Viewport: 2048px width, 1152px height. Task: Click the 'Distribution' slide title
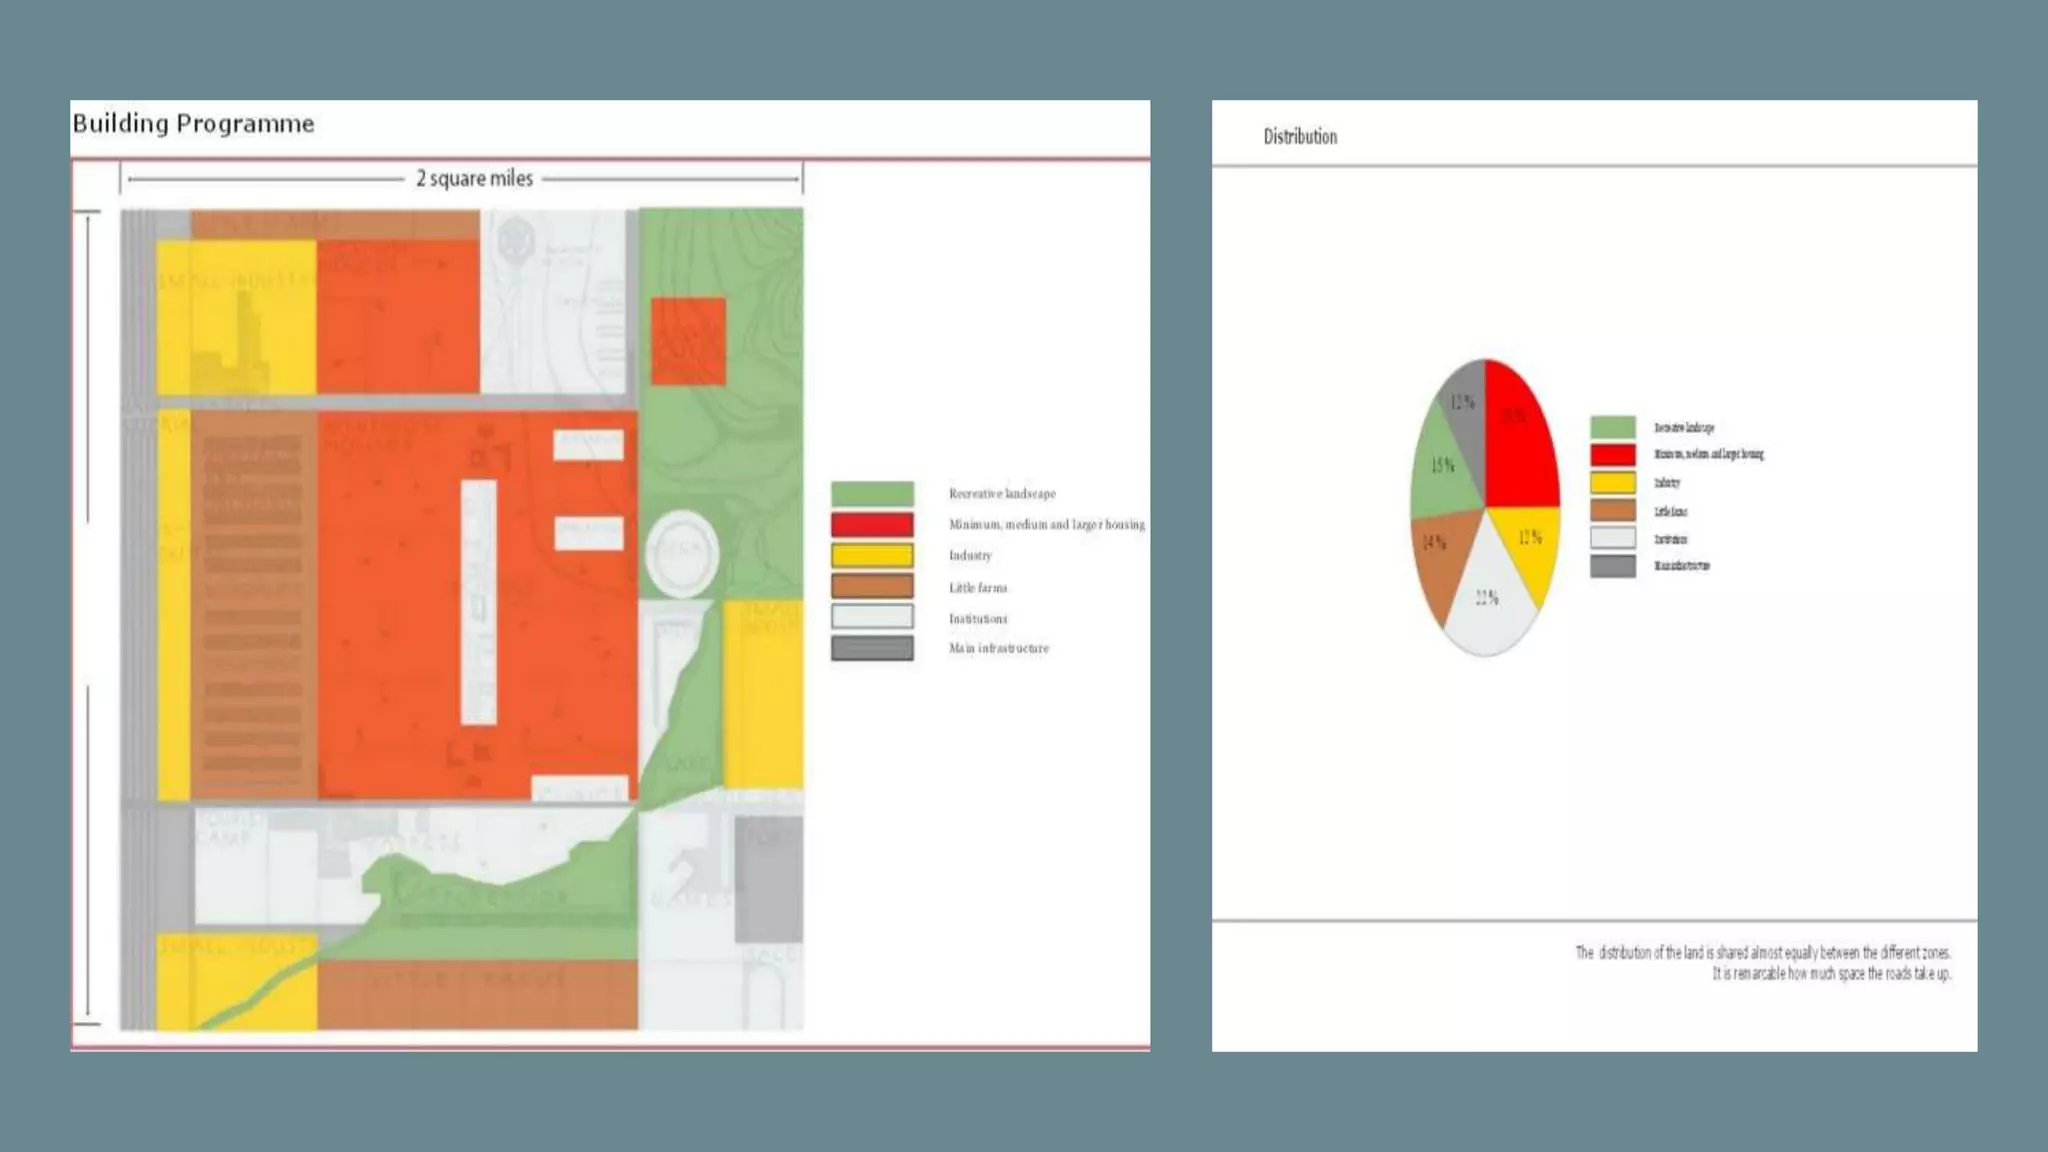coord(1299,137)
